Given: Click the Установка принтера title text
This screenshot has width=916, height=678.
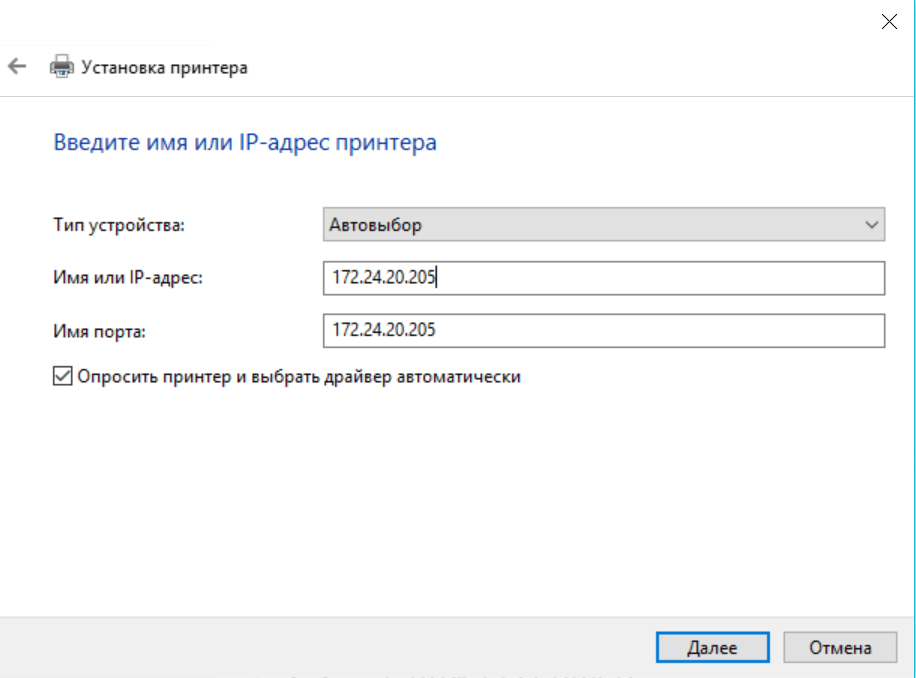Looking at the screenshot, I should coord(164,68).
